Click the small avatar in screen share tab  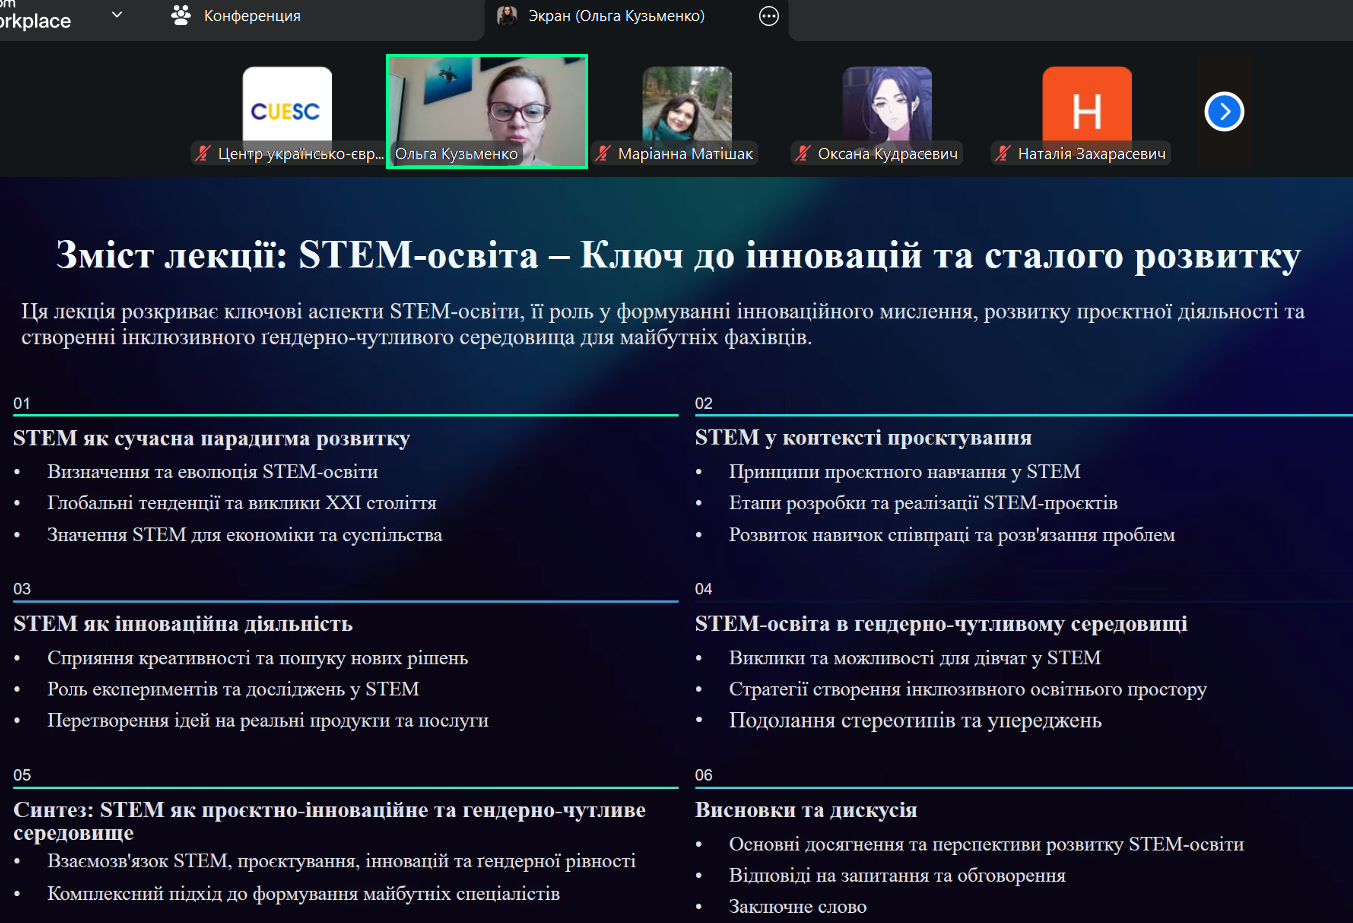coord(507,16)
